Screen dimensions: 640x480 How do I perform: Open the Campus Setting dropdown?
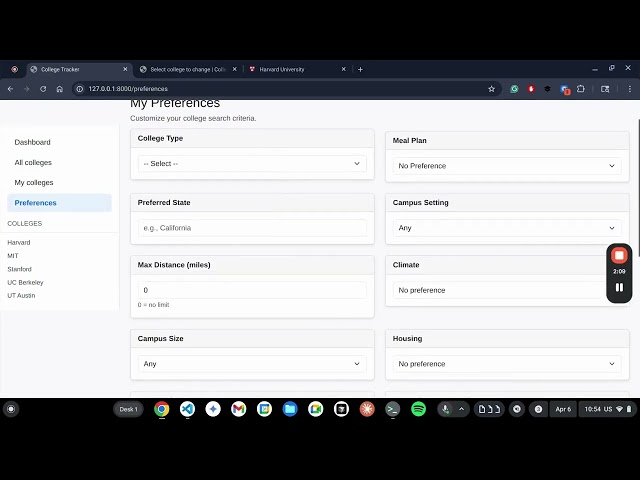507,228
